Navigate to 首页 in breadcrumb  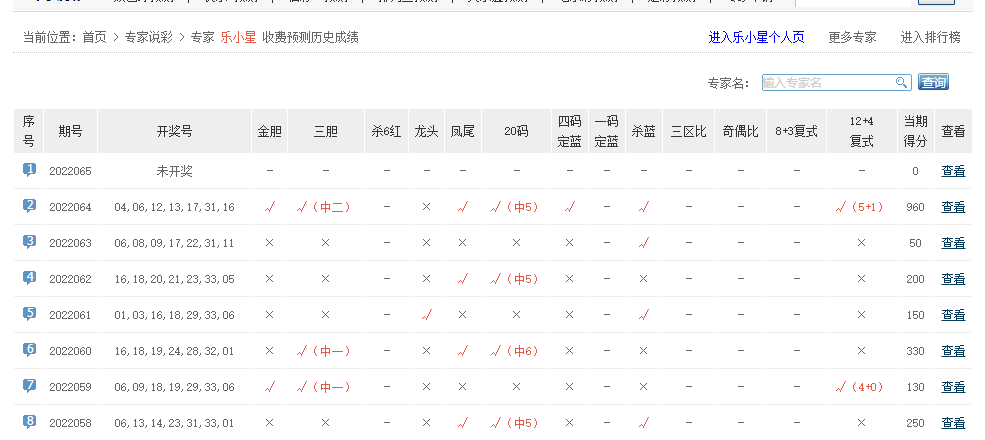coord(94,37)
